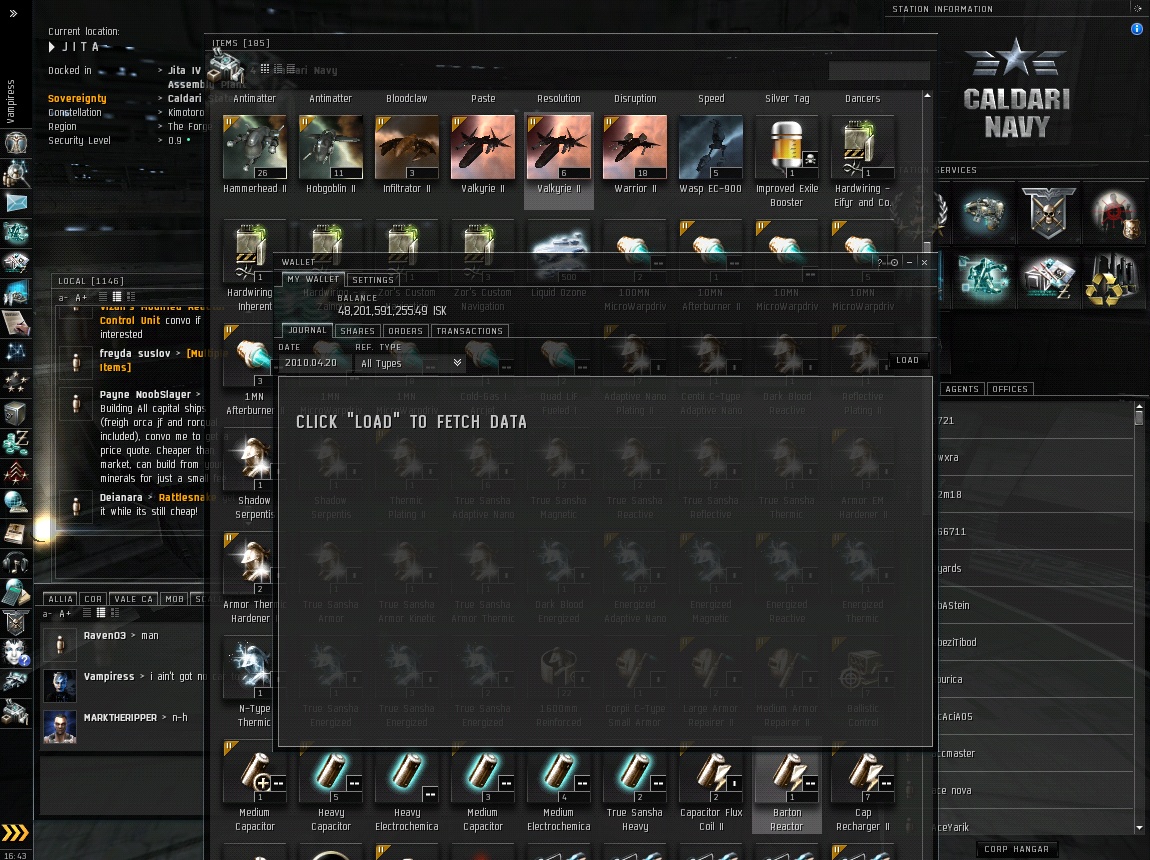
Task: Switch Local chat to large portrait mode
Action: pos(131,297)
